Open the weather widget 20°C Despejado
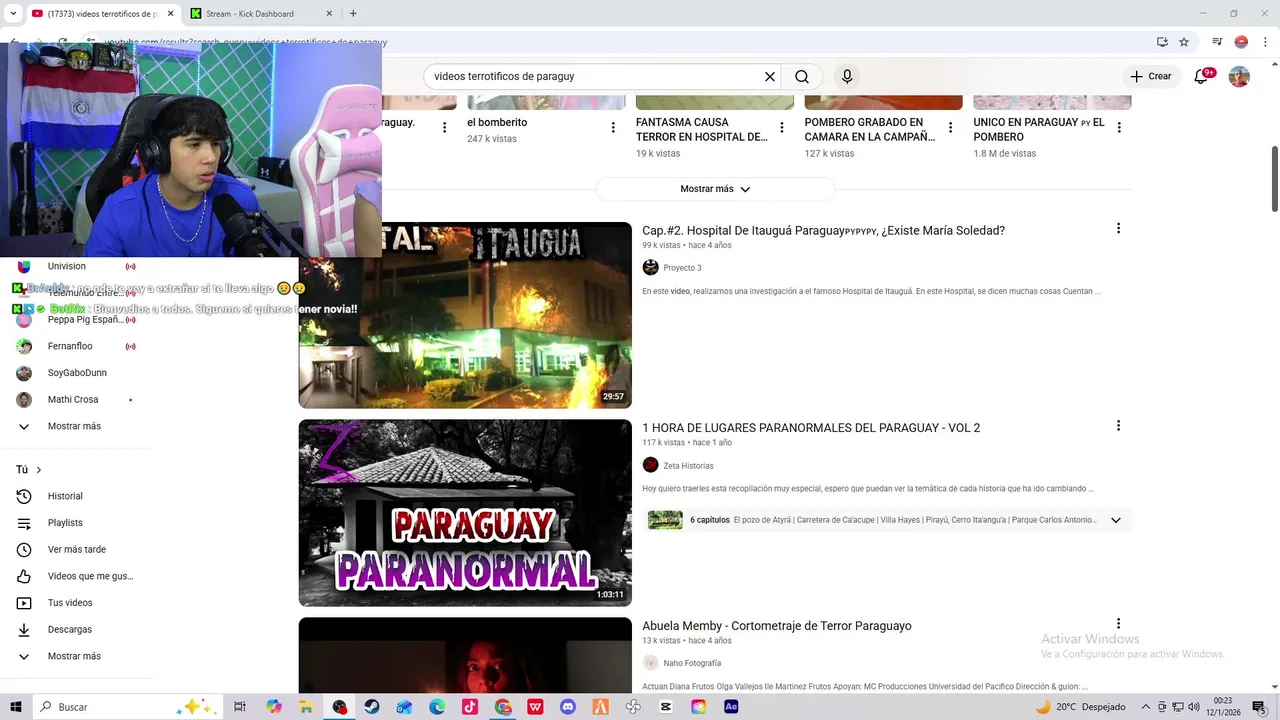The height and width of the screenshot is (720, 1280). coord(1080,707)
